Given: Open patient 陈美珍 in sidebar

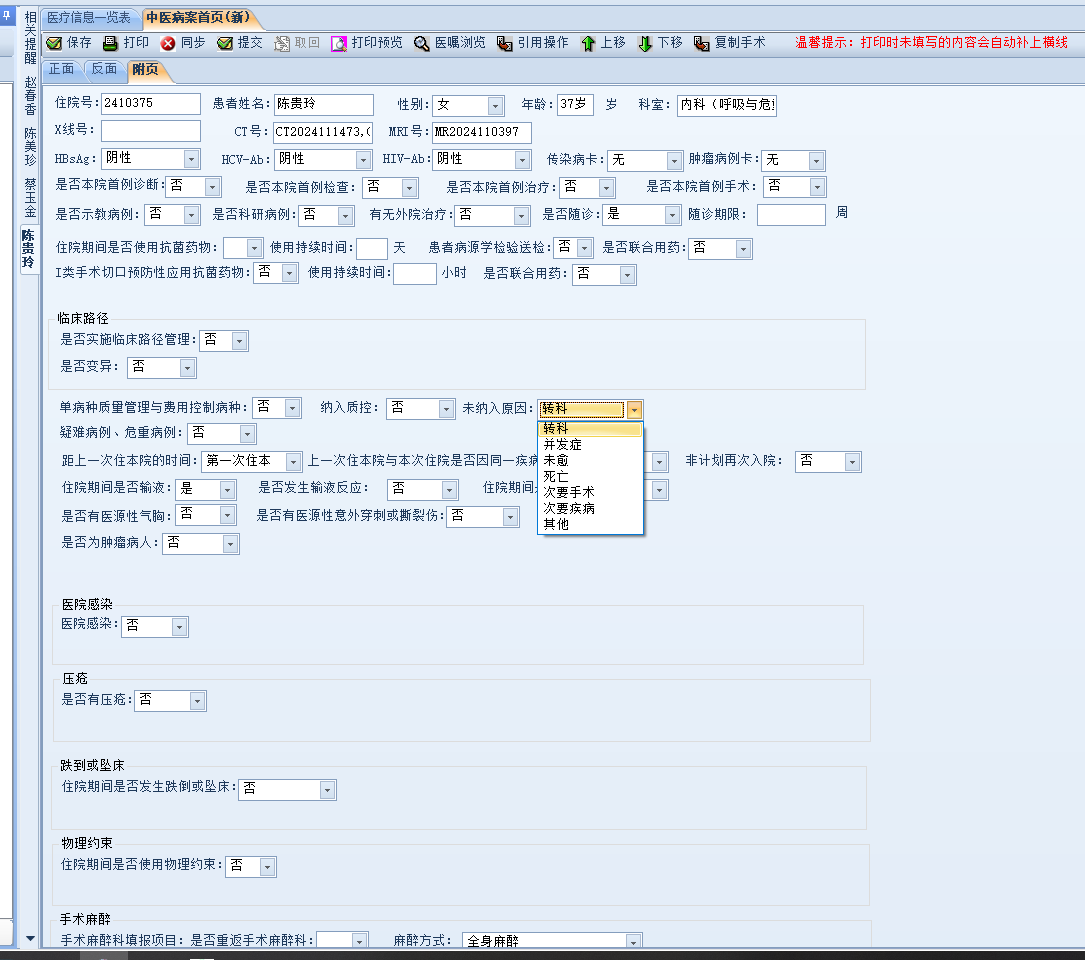Looking at the screenshot, I should pyautogui.click(x=30, y=146).
